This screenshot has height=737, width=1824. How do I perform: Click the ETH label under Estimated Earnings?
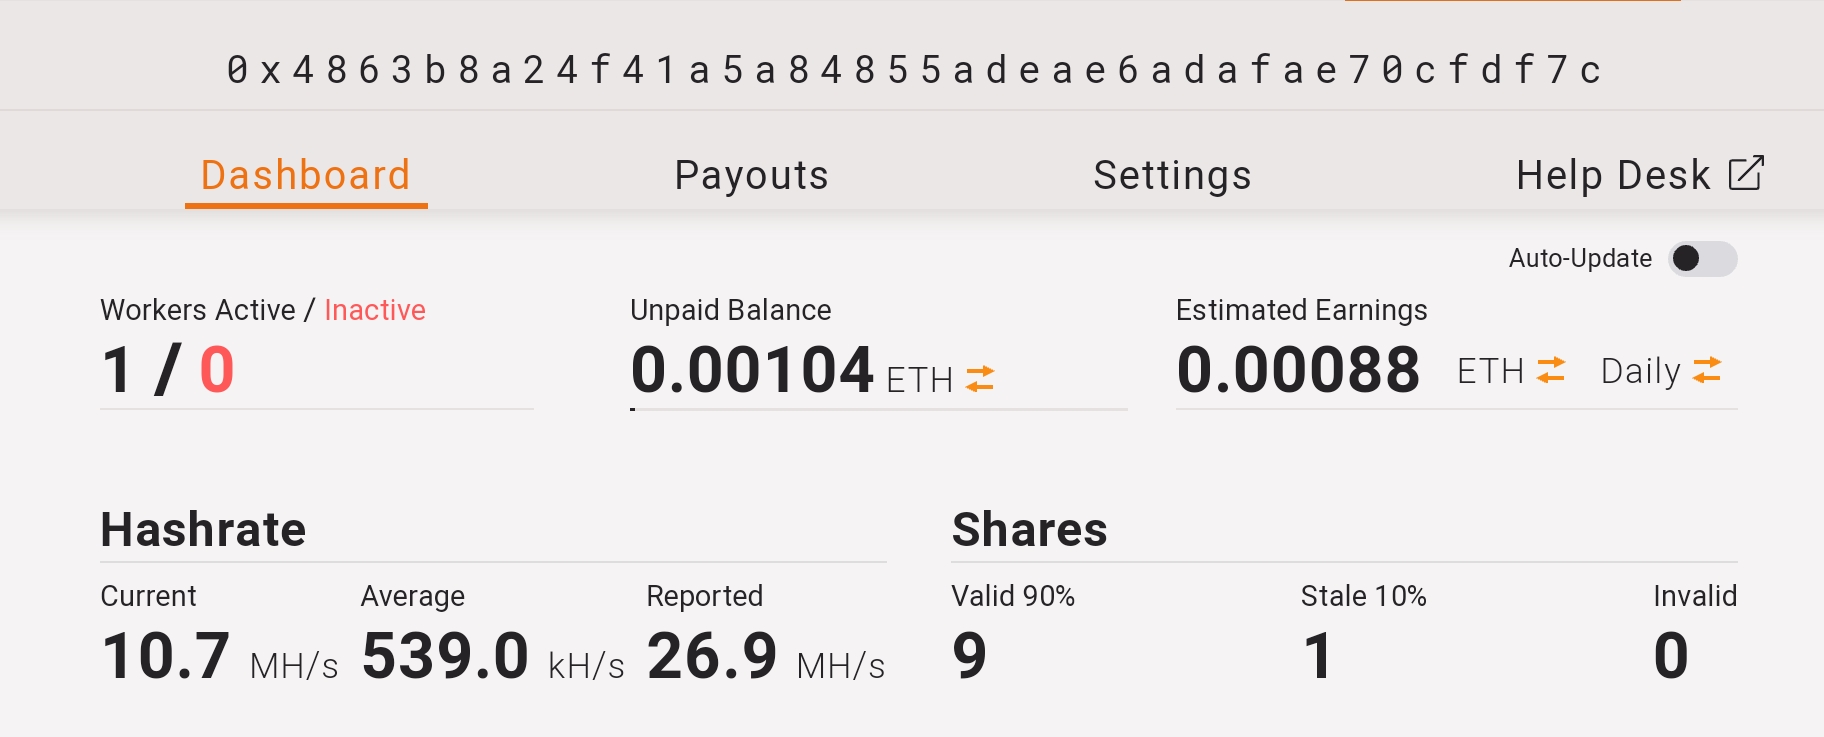coord(1490,371)
